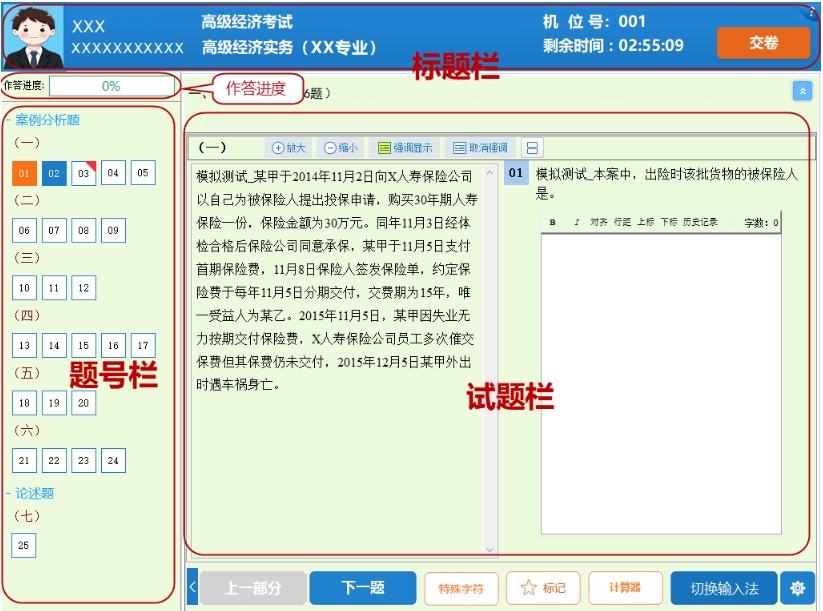
Task: Go to question 20
Action: [x=83, y=403]
